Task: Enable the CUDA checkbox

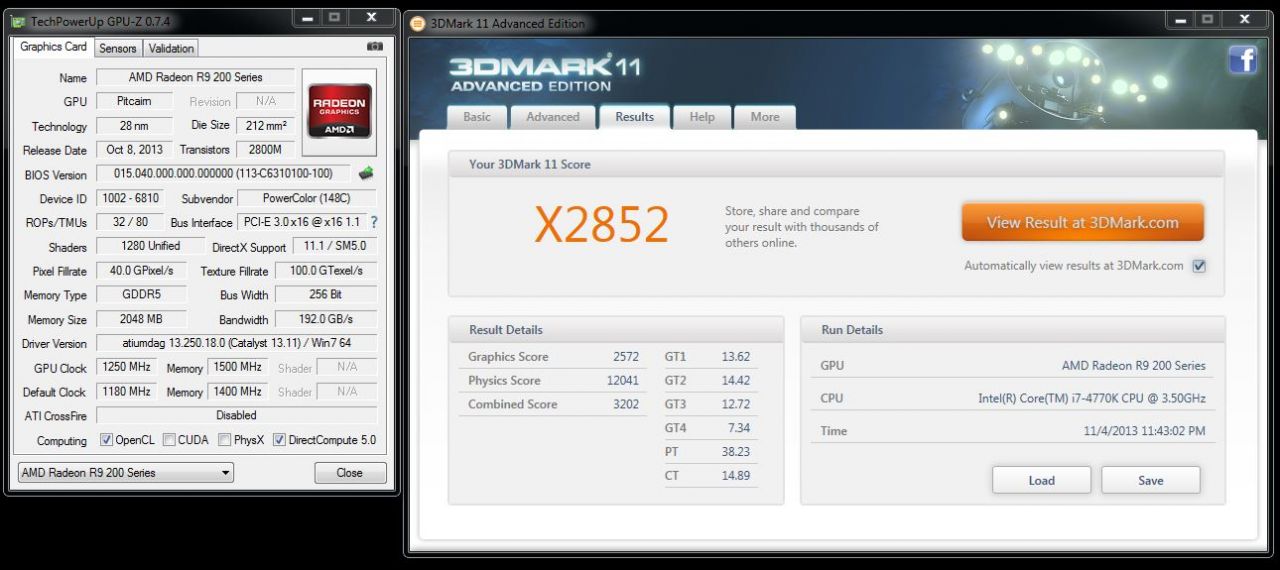Action: tap(169, 440)
